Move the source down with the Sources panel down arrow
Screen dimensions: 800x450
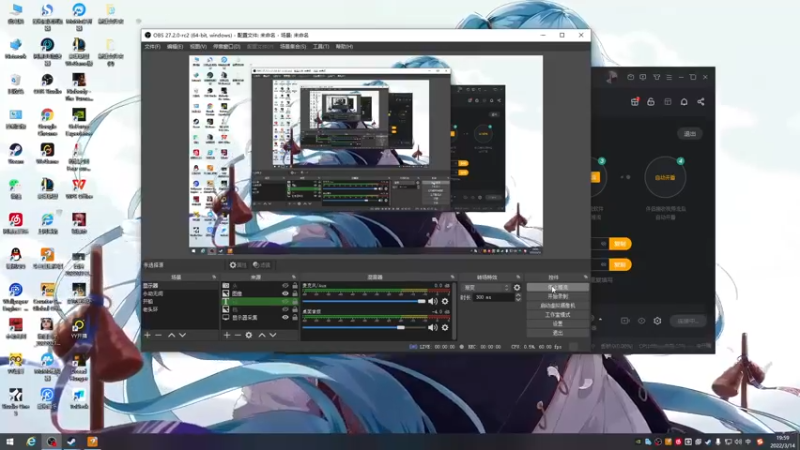point(273,335)
